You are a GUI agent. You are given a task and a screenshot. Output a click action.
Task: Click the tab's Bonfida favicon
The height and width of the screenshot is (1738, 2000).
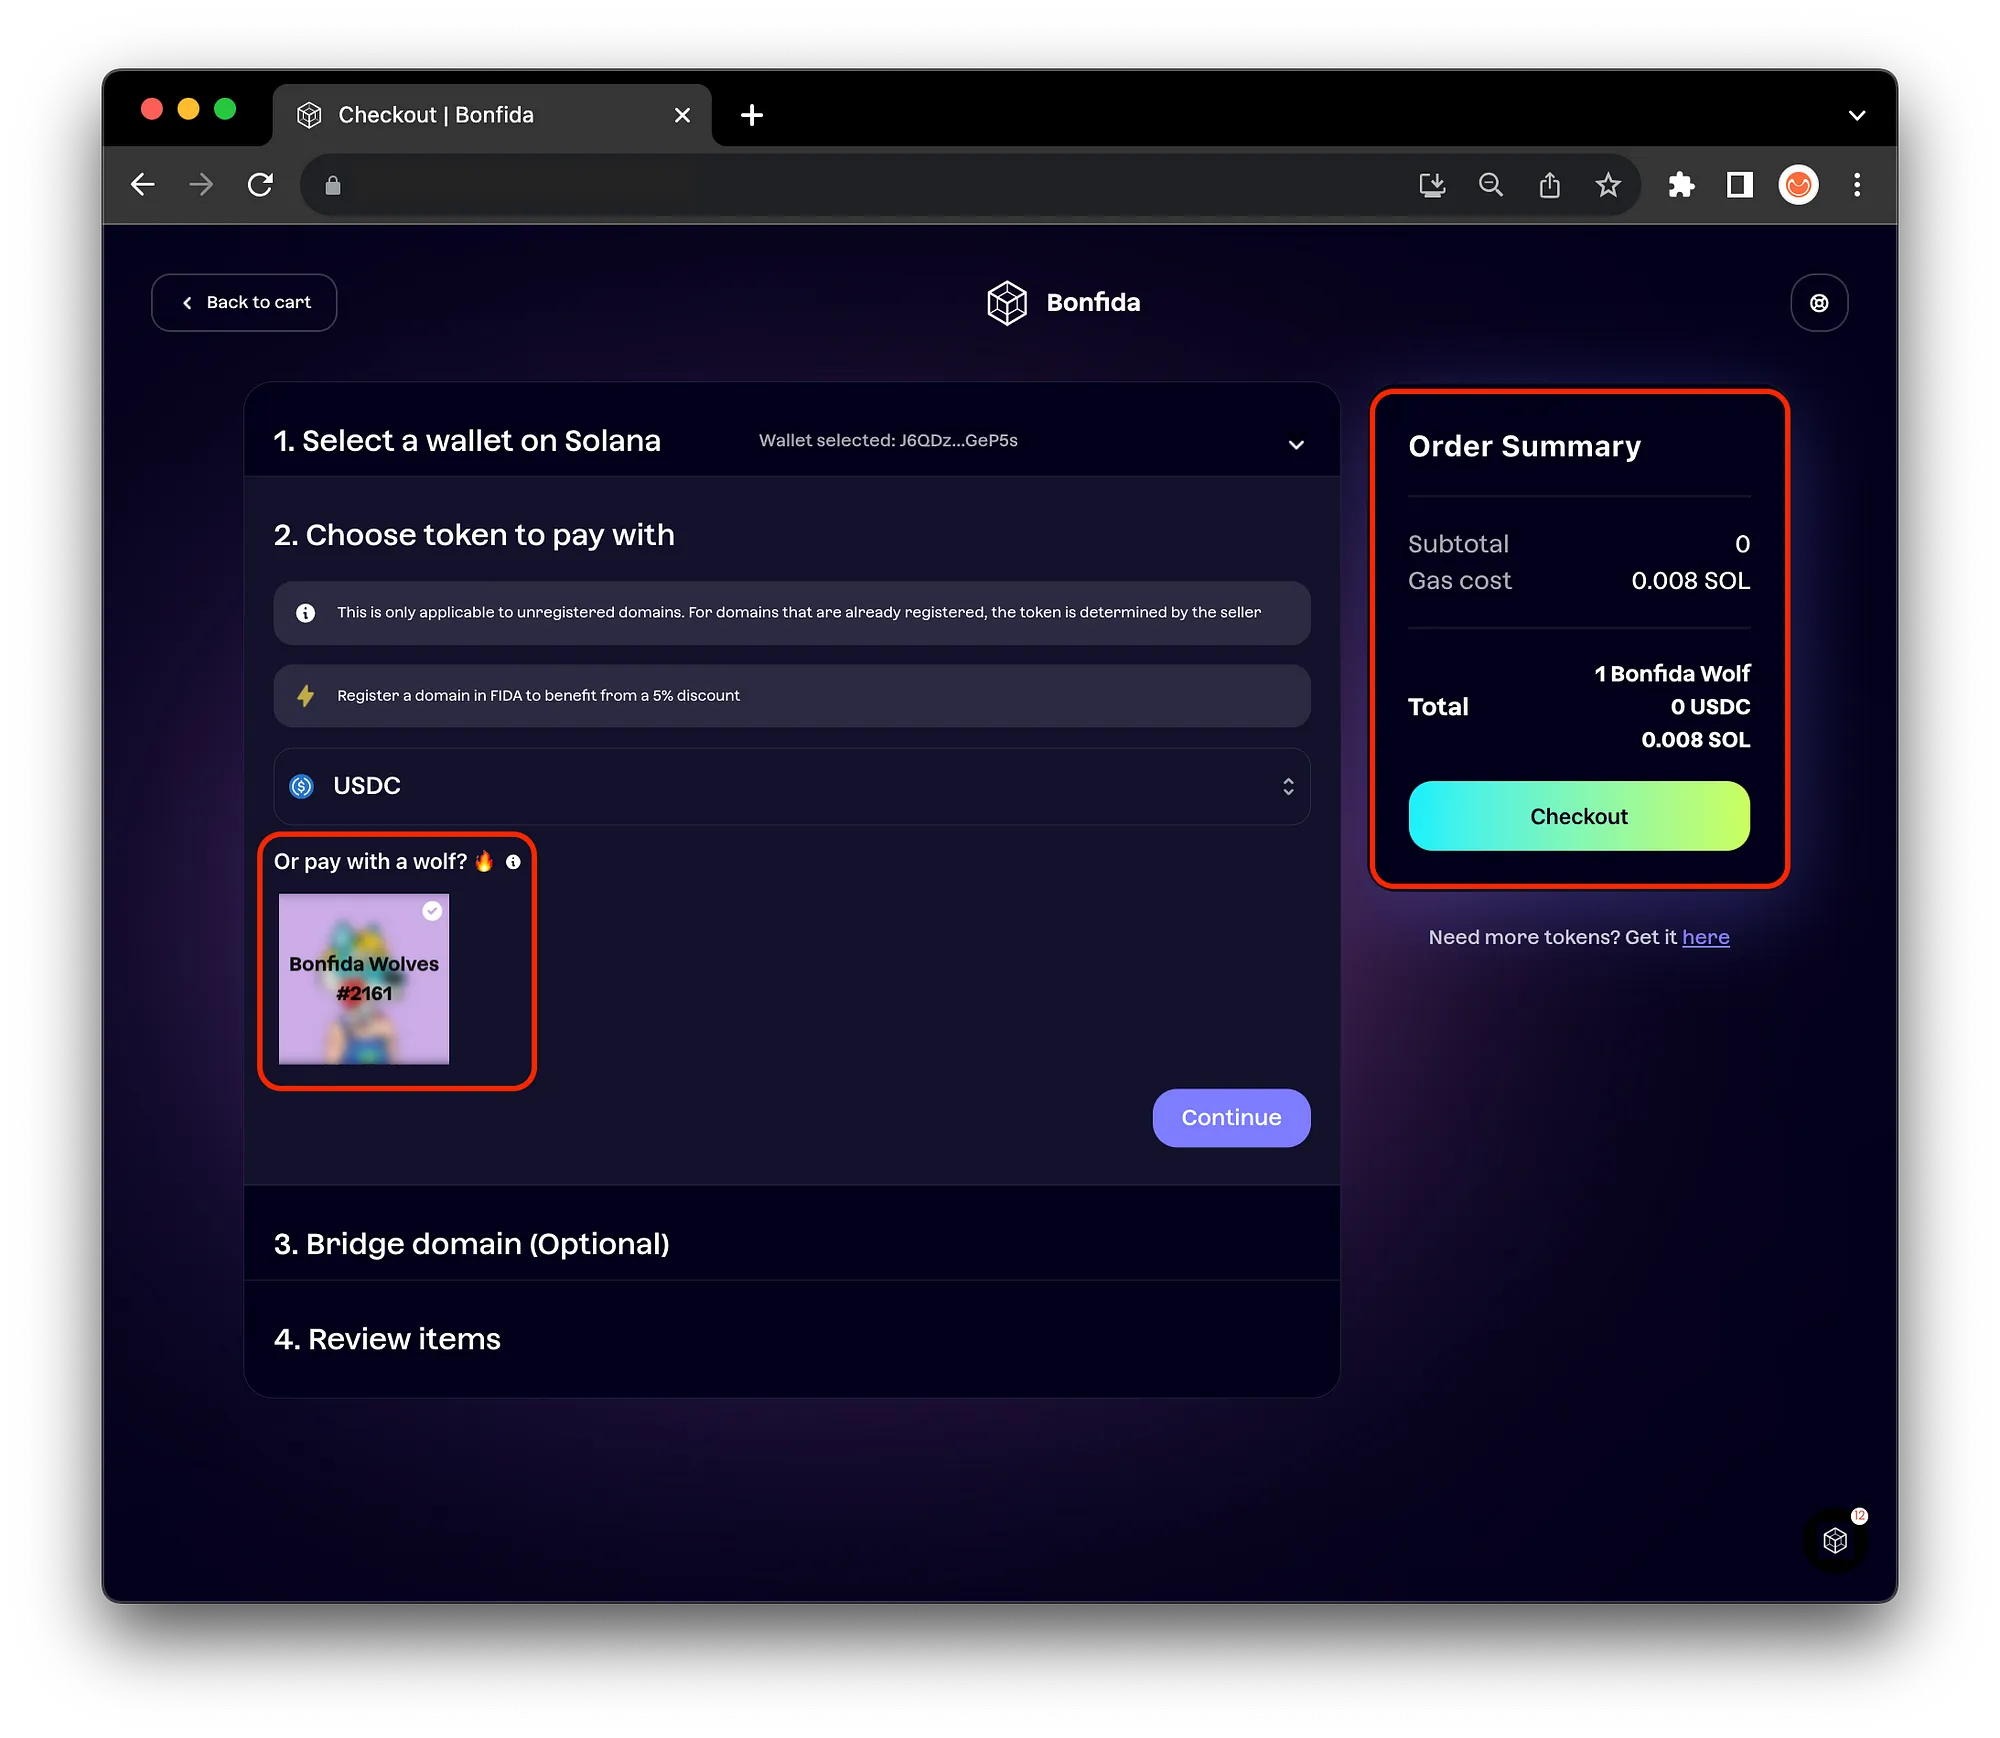tap(309, 115)
